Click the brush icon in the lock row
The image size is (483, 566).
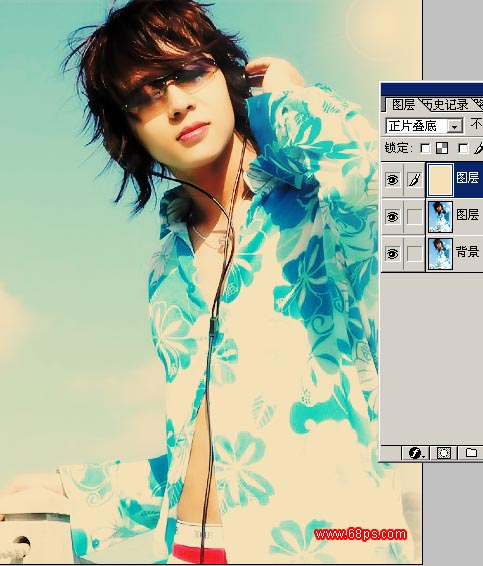pos(479,148)
